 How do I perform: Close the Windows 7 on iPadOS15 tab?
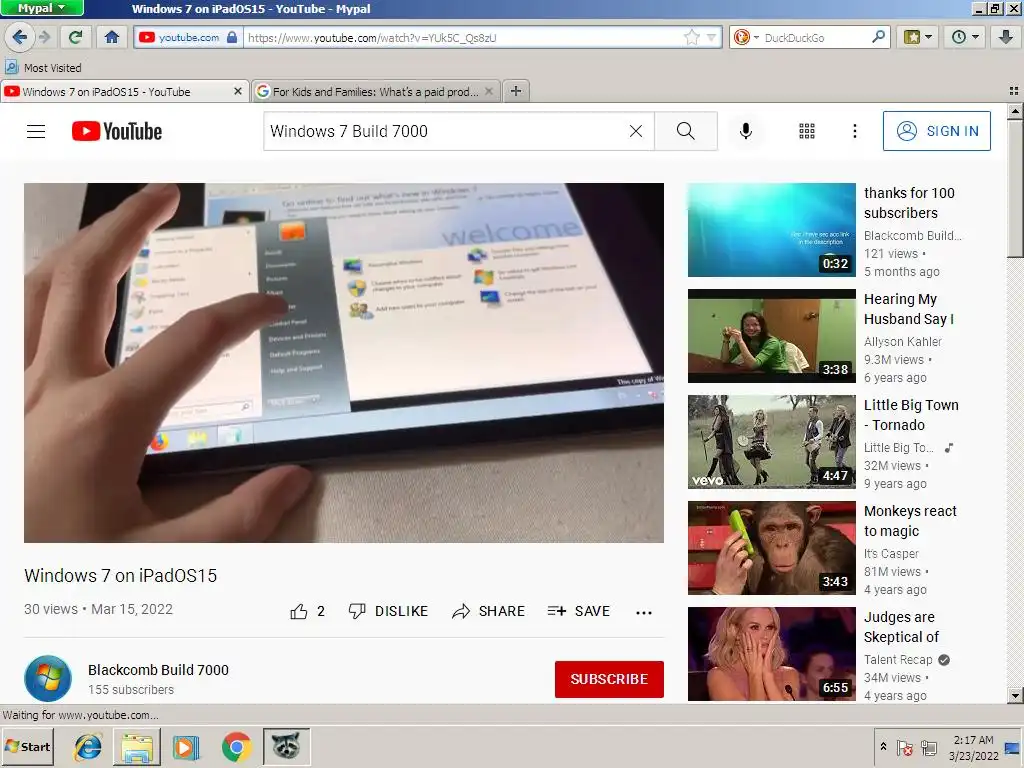[x=238, y=91]
